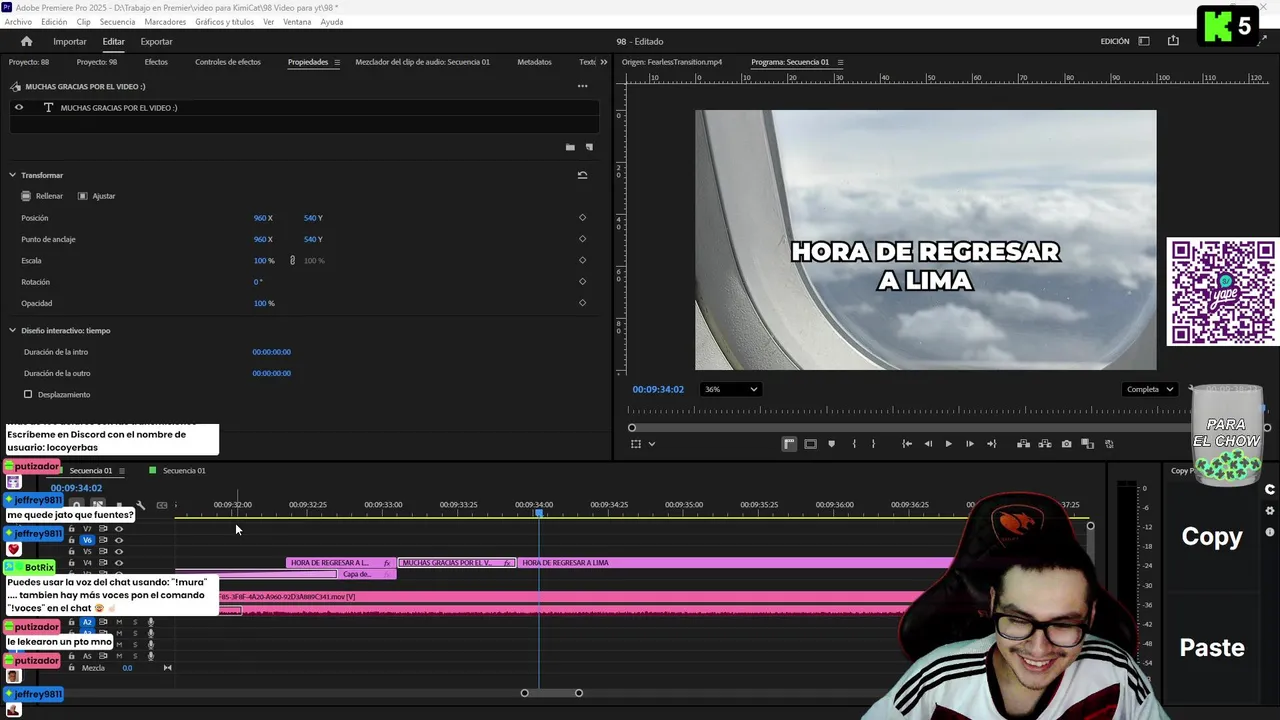
Task: Lock the V7 track
Action: click(71, 529)
